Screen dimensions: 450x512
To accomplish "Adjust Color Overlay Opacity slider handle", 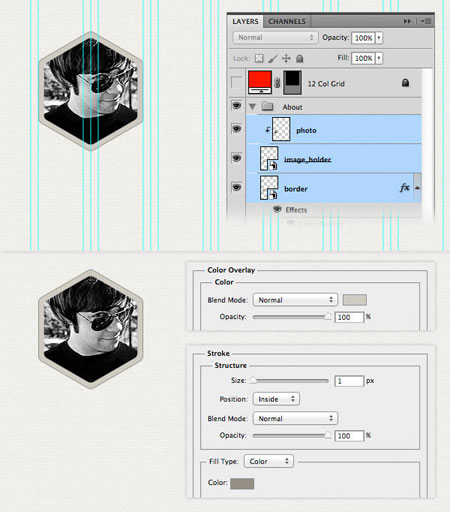I will pyautogui.click(x=328, y=316).
